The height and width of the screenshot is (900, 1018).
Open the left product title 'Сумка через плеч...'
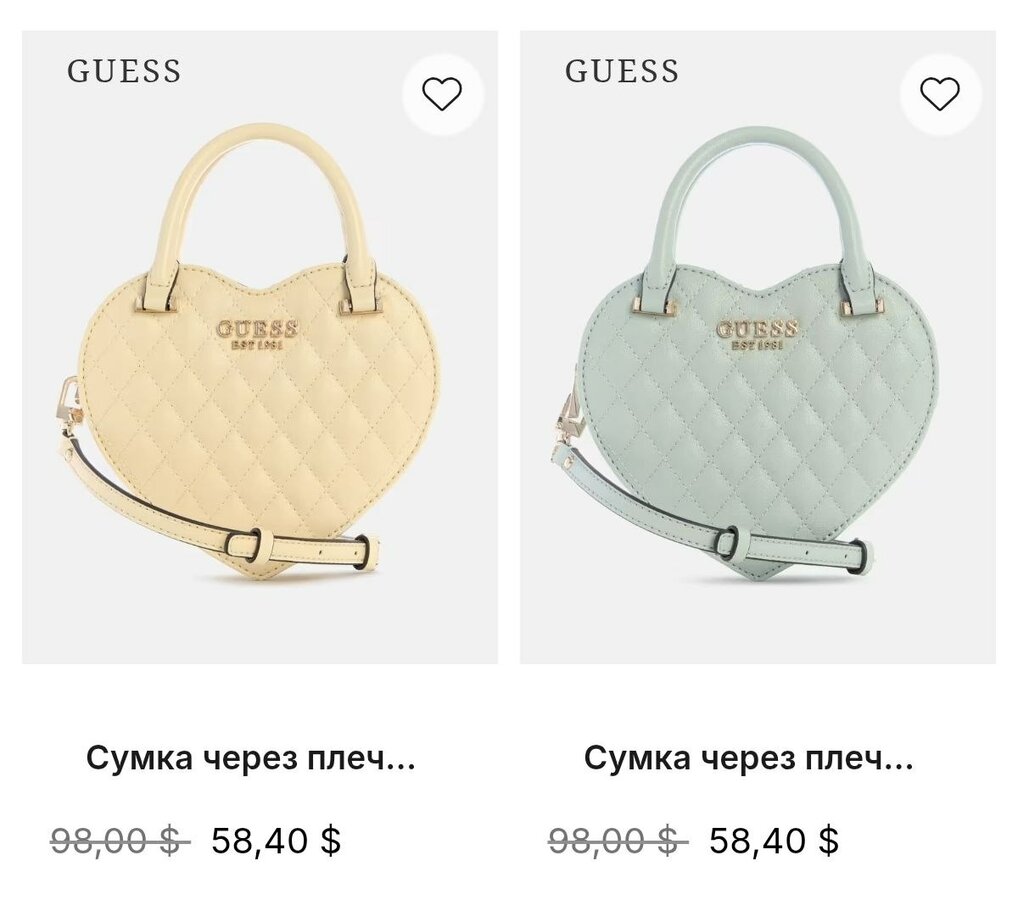point(250,759)
